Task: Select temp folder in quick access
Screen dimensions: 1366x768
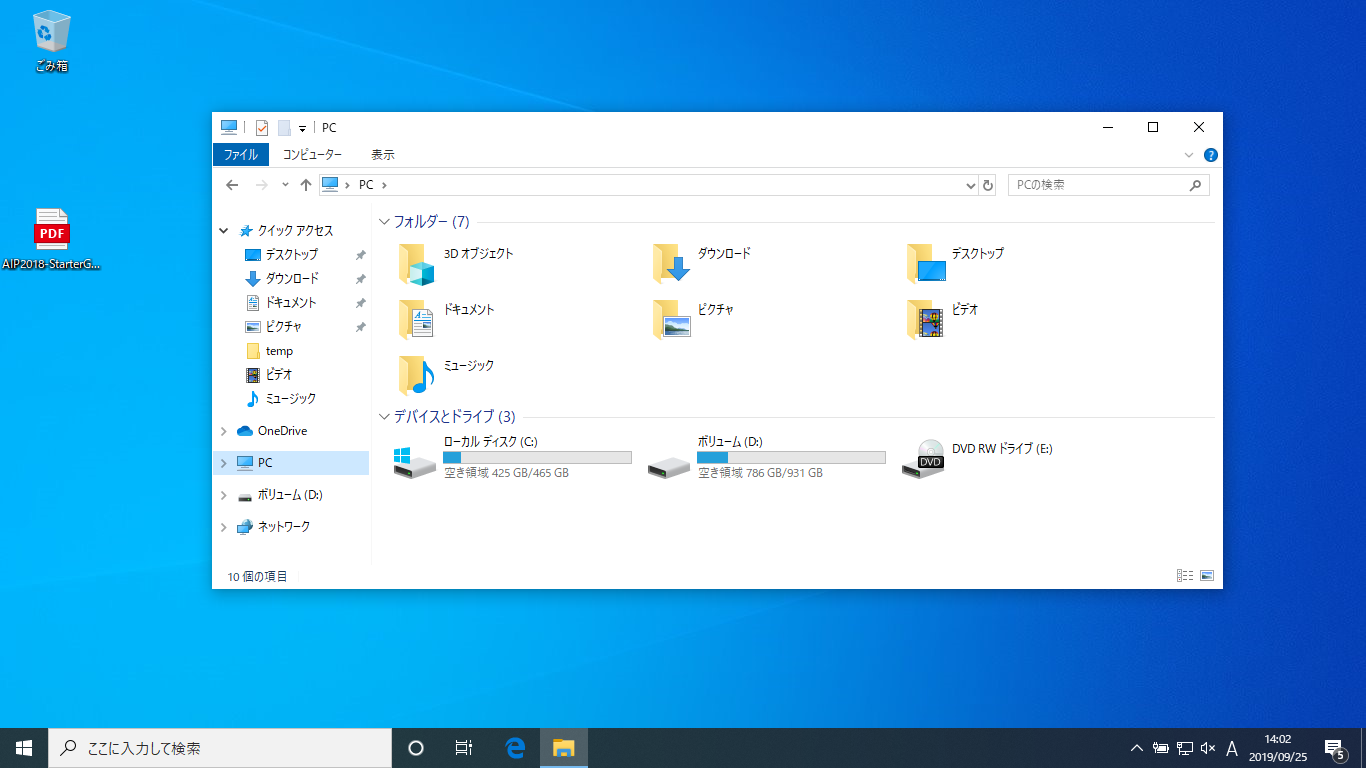Action: pyautogui.click(x=279, y=351)
